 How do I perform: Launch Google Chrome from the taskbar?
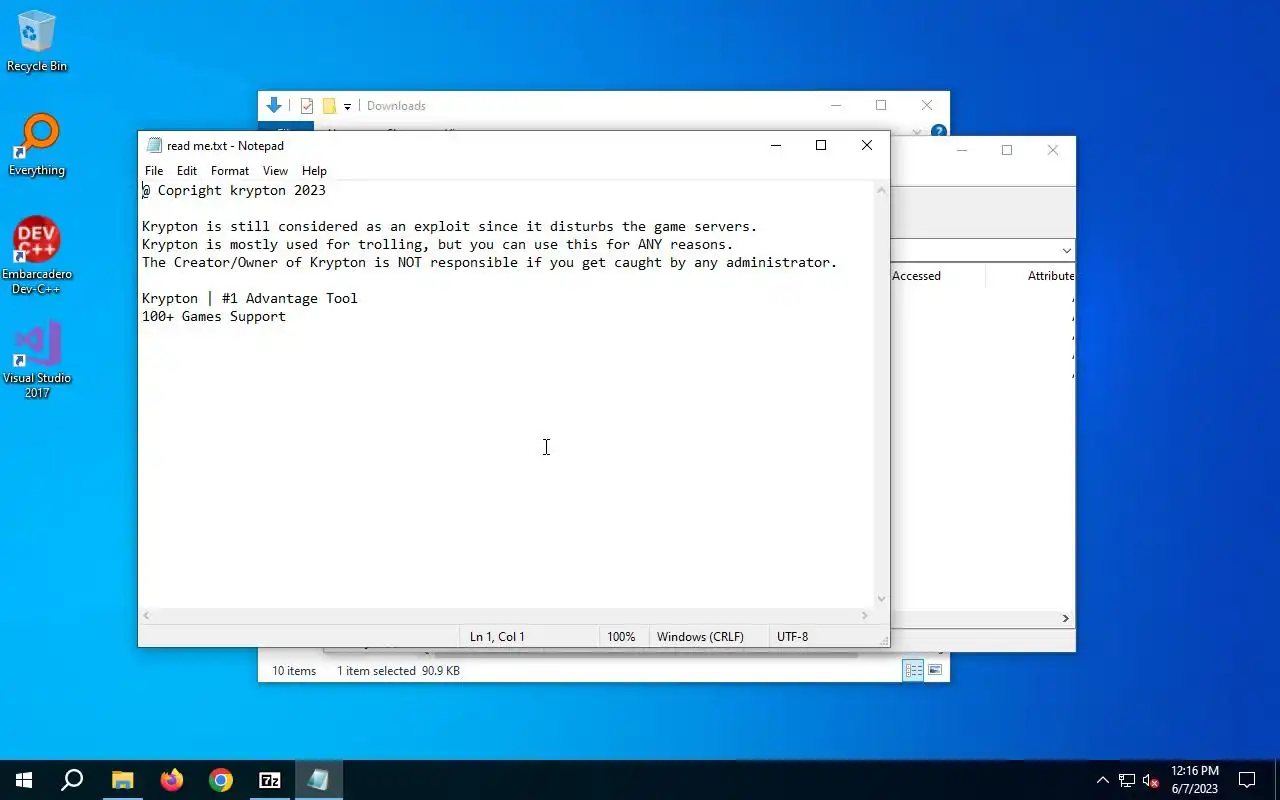click(221, 780)
